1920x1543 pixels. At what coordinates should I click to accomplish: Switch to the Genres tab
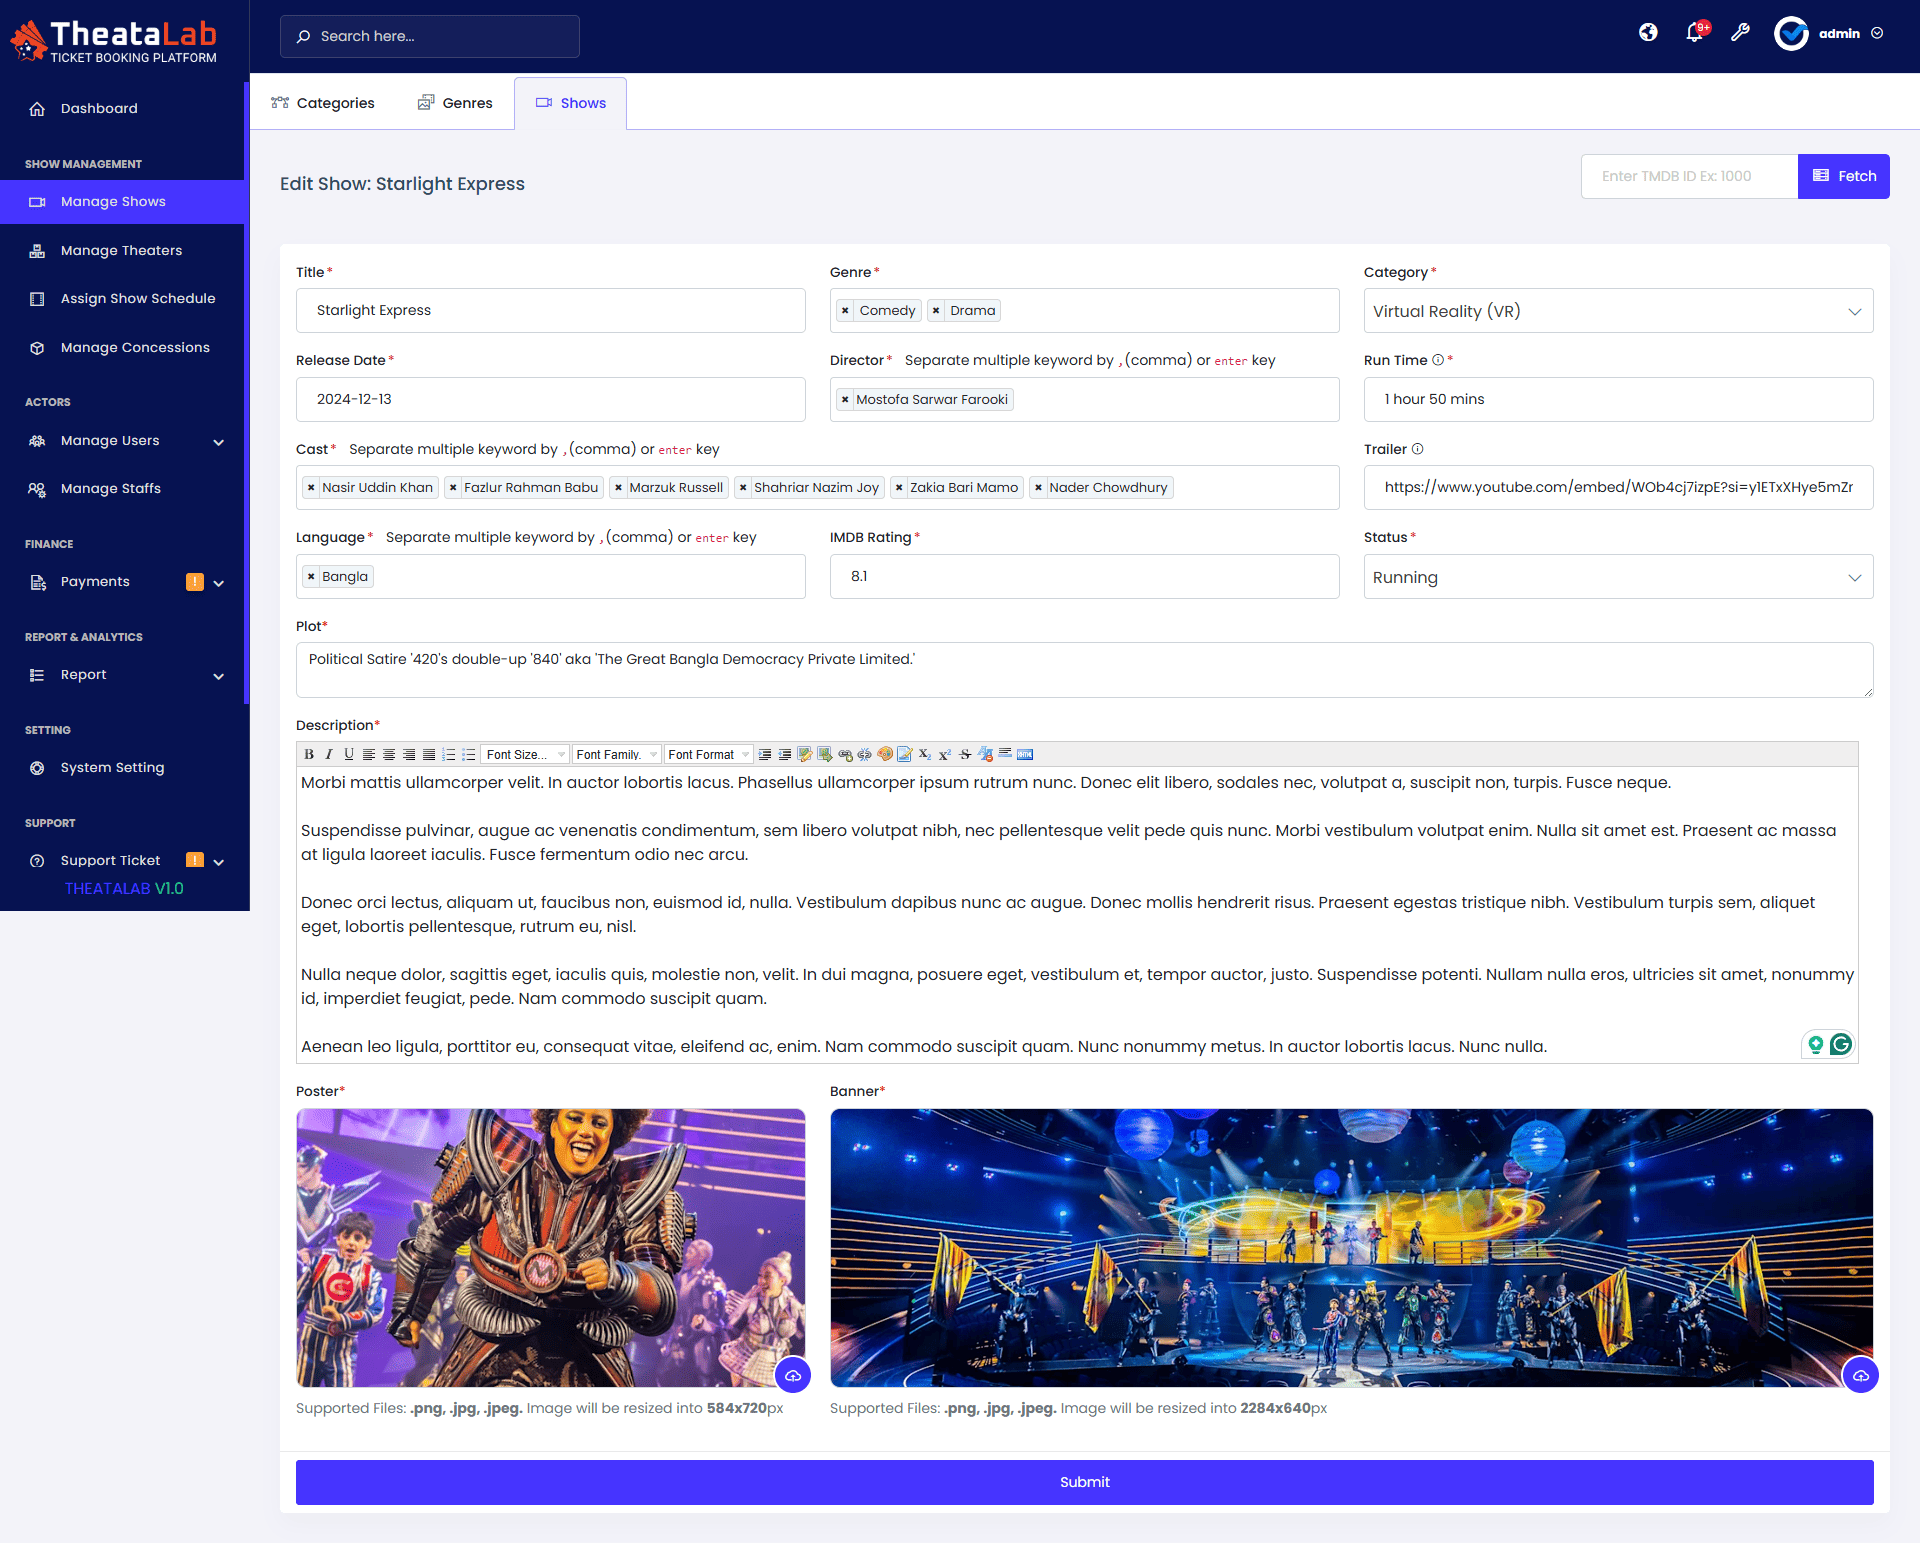coord(455,103)
